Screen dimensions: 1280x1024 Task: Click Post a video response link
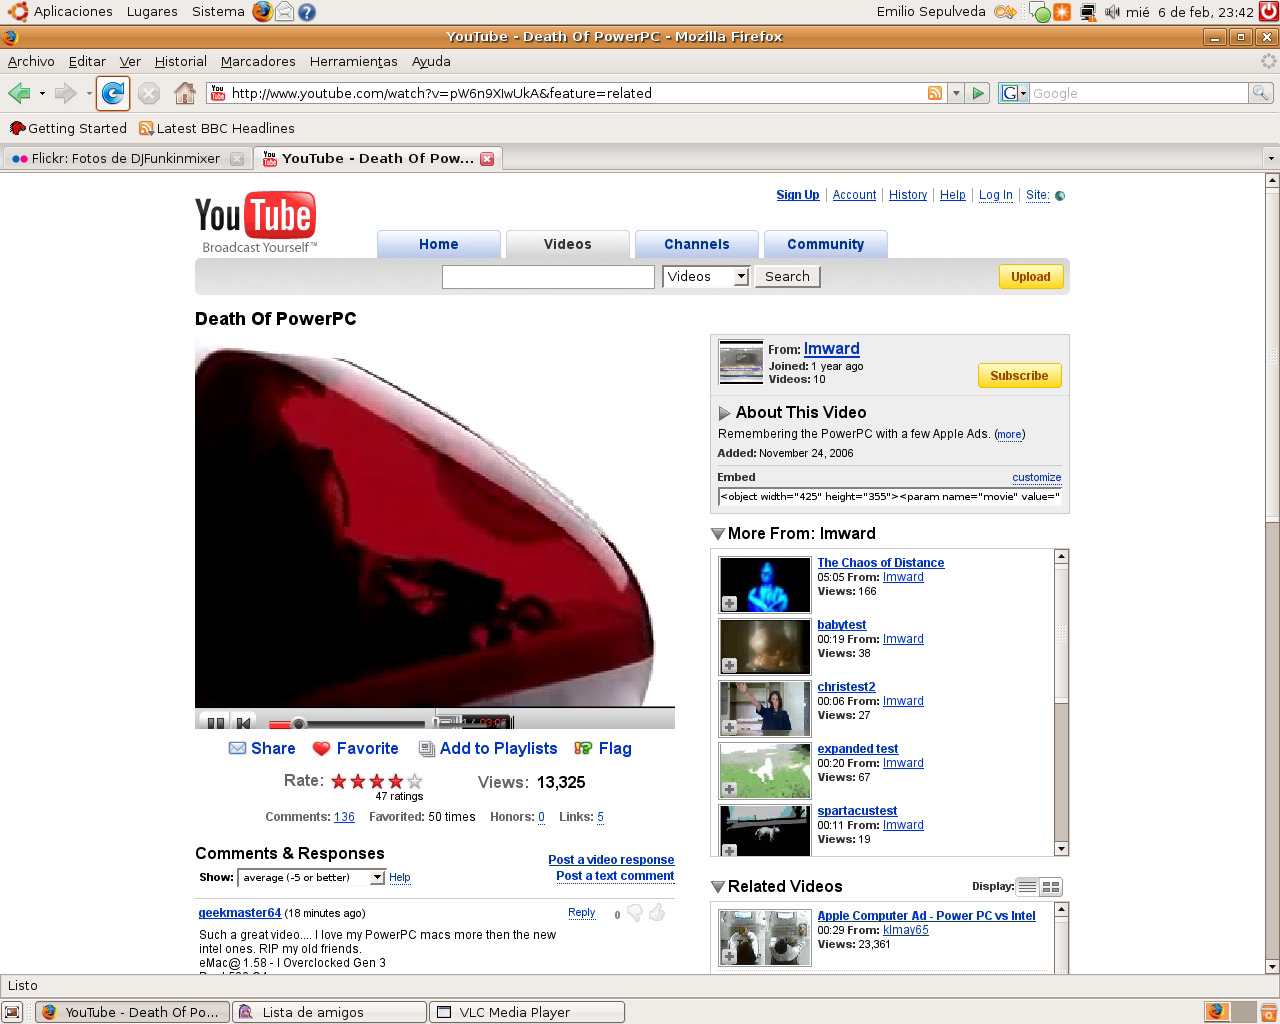(611, 860)
